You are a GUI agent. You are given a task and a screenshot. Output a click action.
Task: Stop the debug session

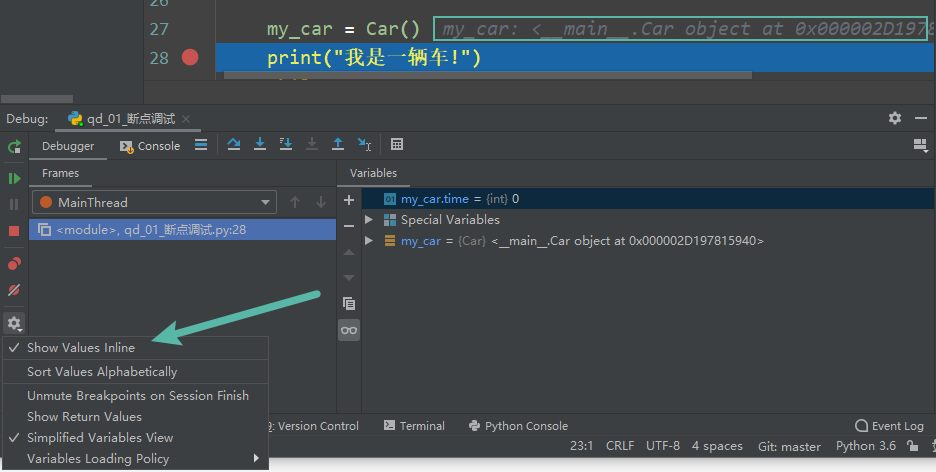pos(14,231)
